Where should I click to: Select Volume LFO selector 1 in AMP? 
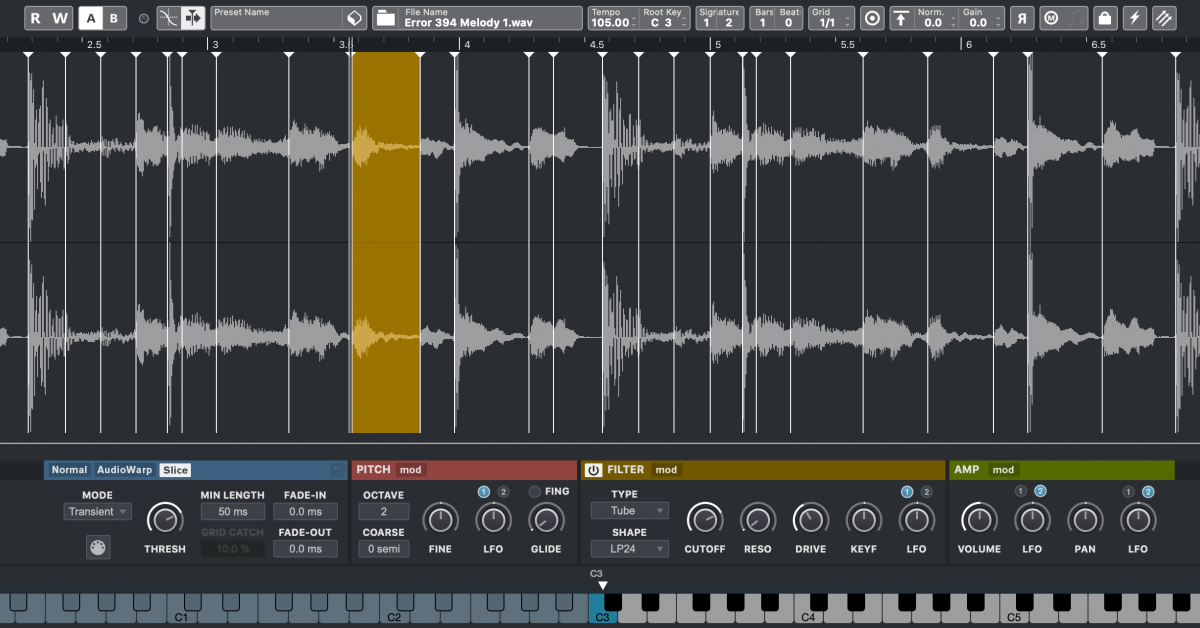tap(1020, 491)
